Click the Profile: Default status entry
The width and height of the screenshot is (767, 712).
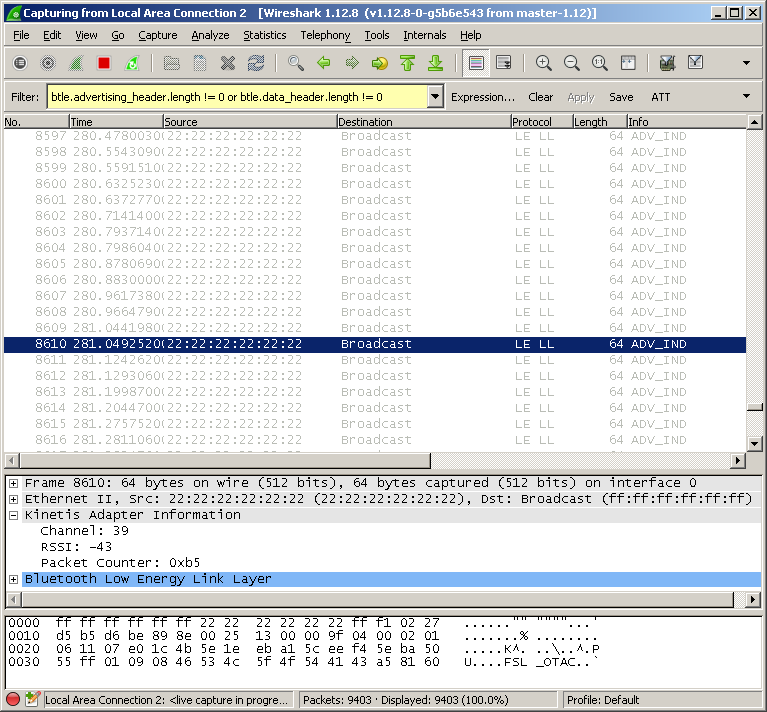tap(603, 700)
